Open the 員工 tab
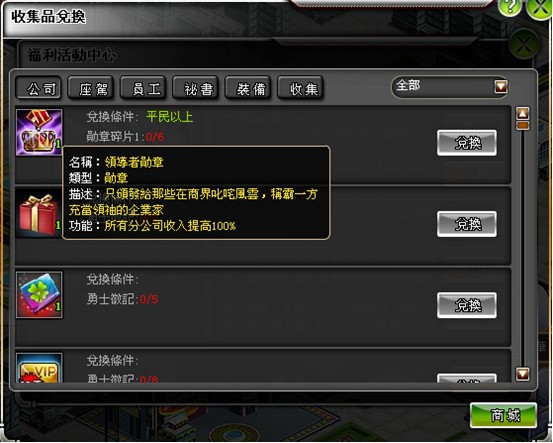Image resolution: width=553 pixels, height=443 pixels. pos(144,88)
